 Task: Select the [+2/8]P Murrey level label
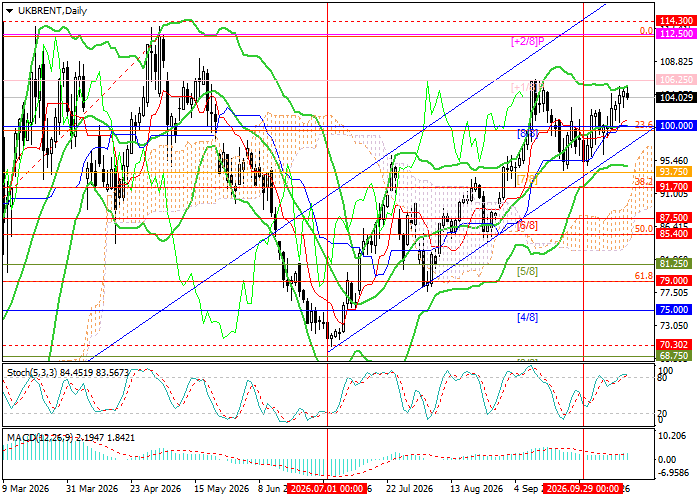pyautogui.click(x=528, y=42)
